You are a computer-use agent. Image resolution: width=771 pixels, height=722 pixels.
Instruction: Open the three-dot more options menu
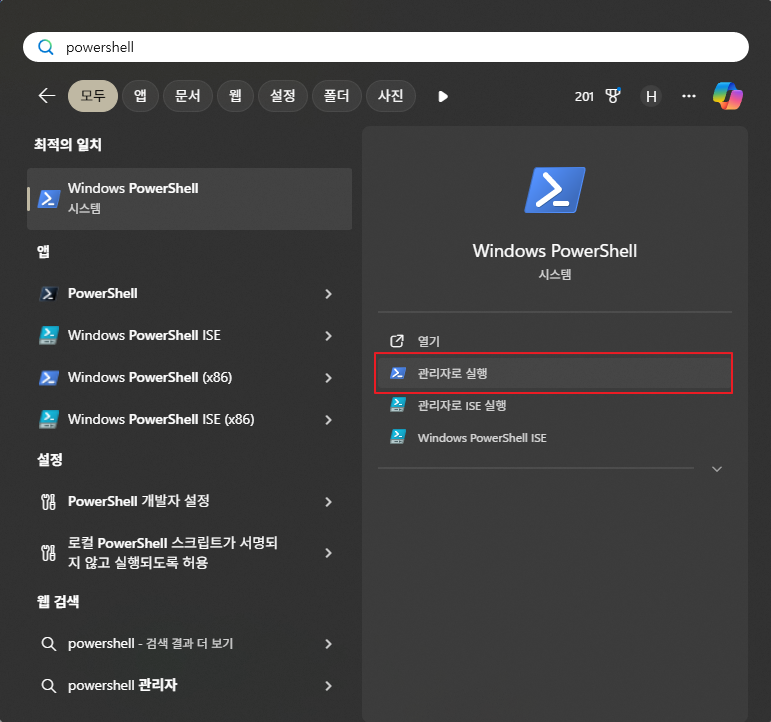689,96
